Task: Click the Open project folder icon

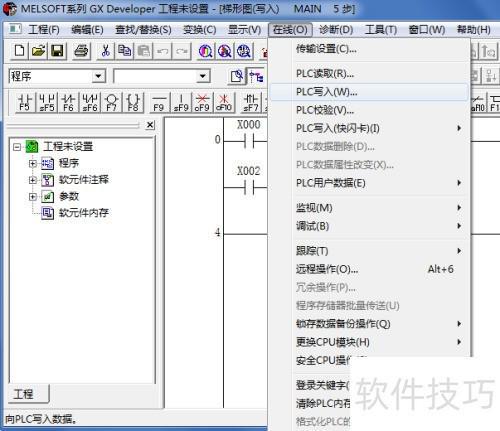Action: (38, 51)
